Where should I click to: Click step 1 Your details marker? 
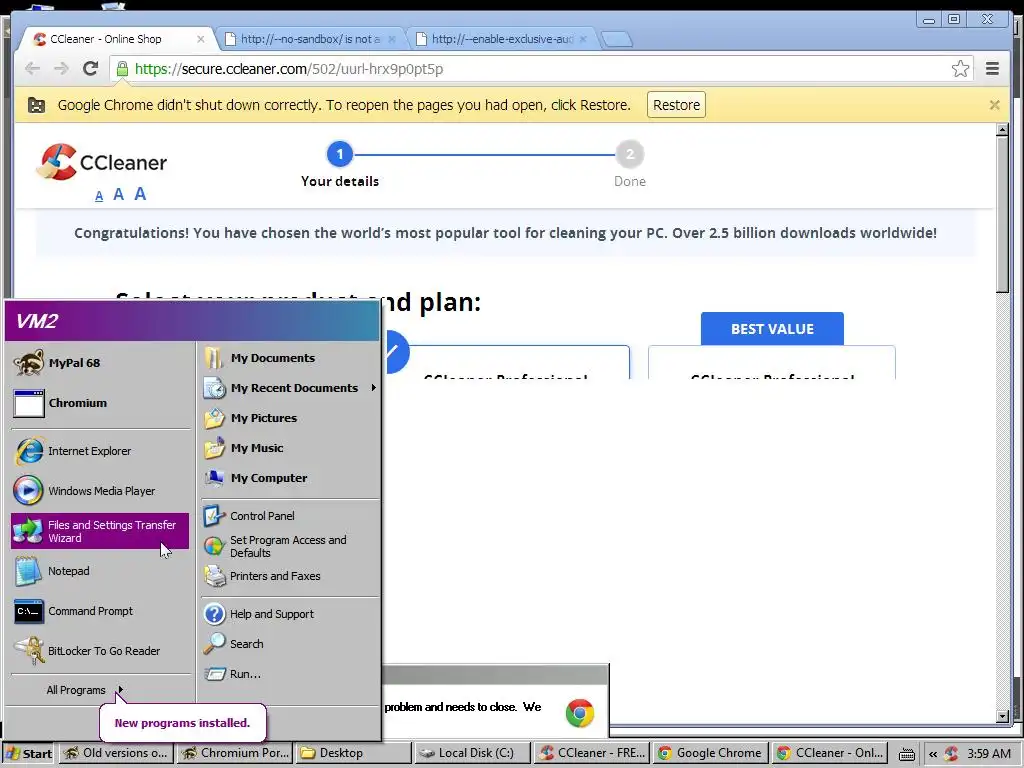[340, 155]
